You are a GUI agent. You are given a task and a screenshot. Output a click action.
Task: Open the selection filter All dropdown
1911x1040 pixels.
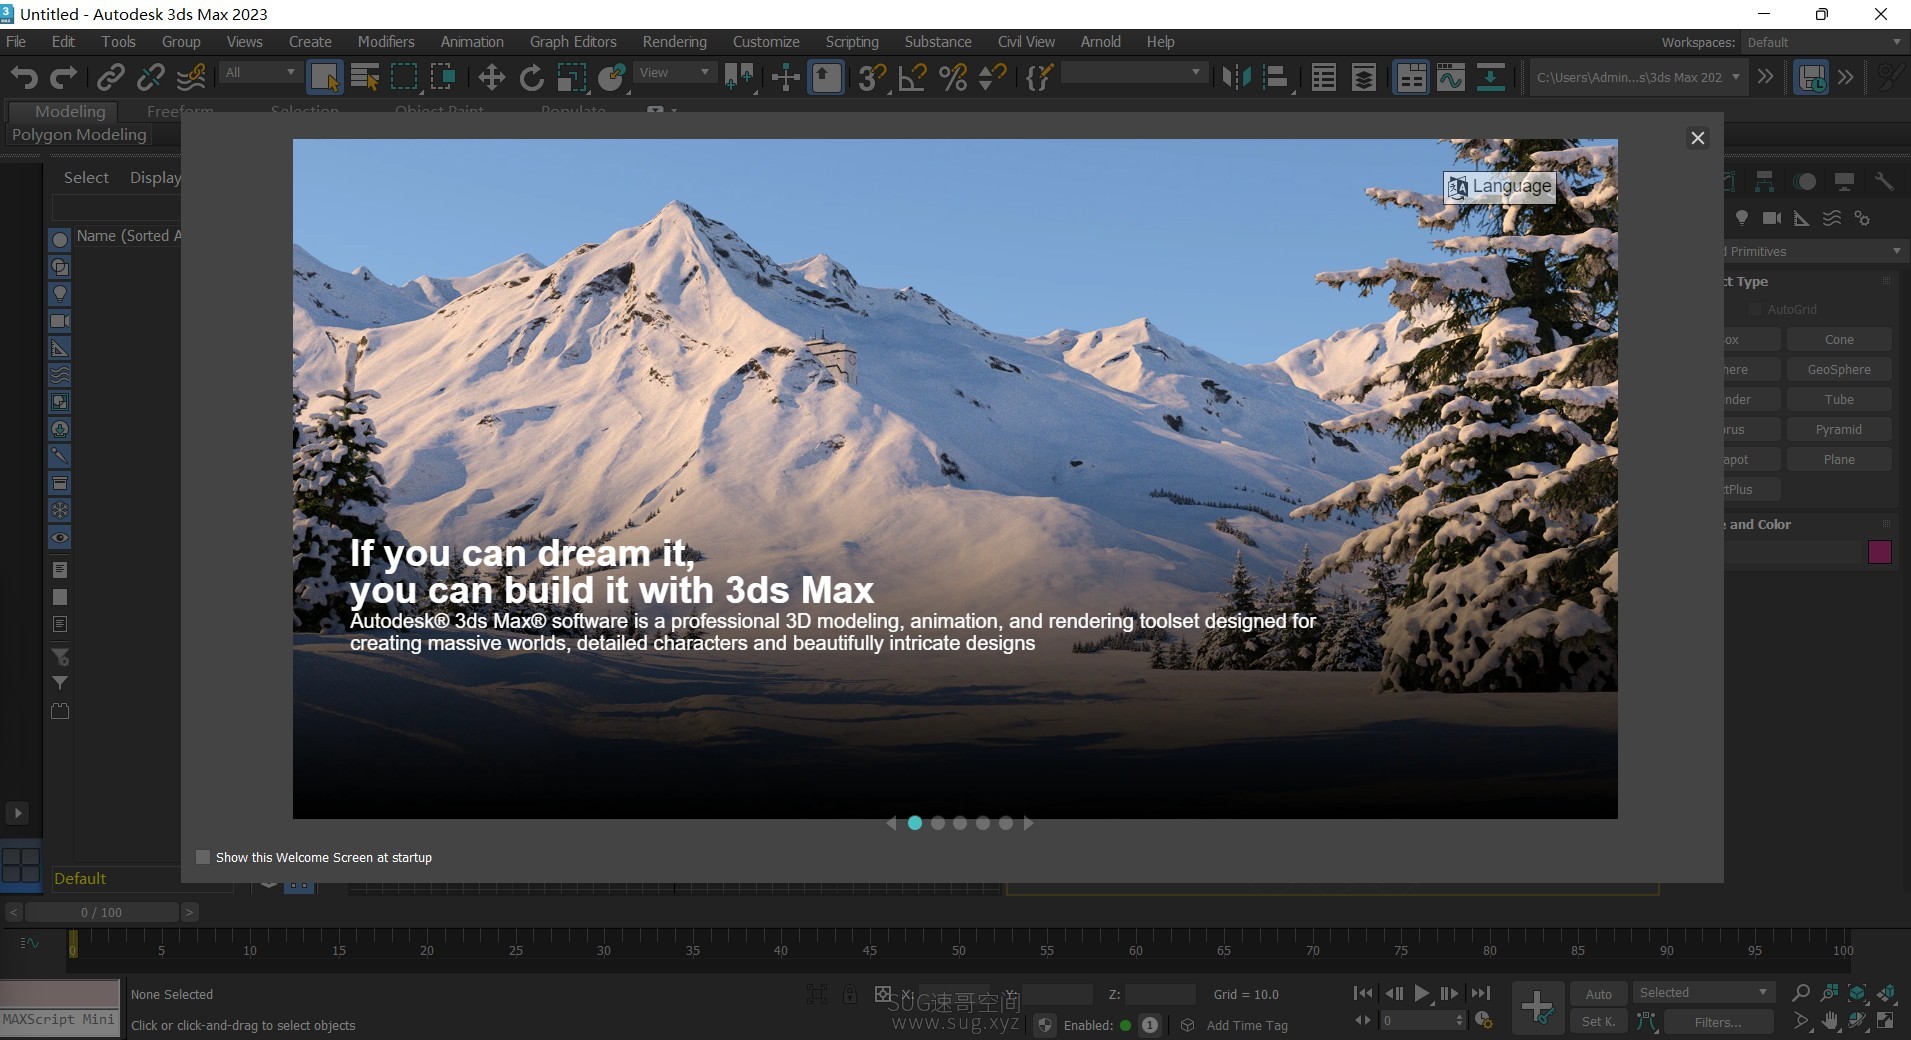click(x=260, y=72)
